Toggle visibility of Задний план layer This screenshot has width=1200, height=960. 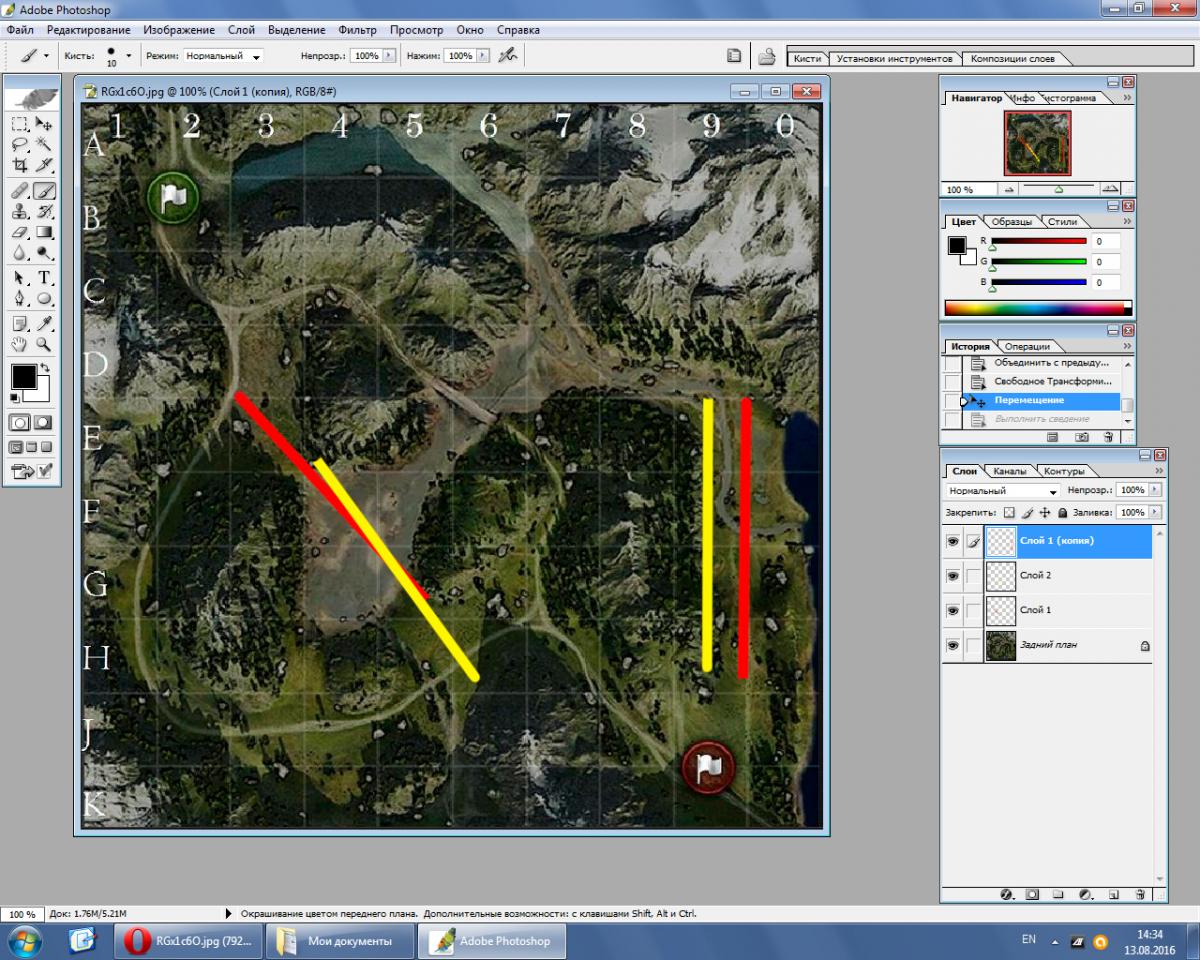pyautogui.click(x=953, y=646)
